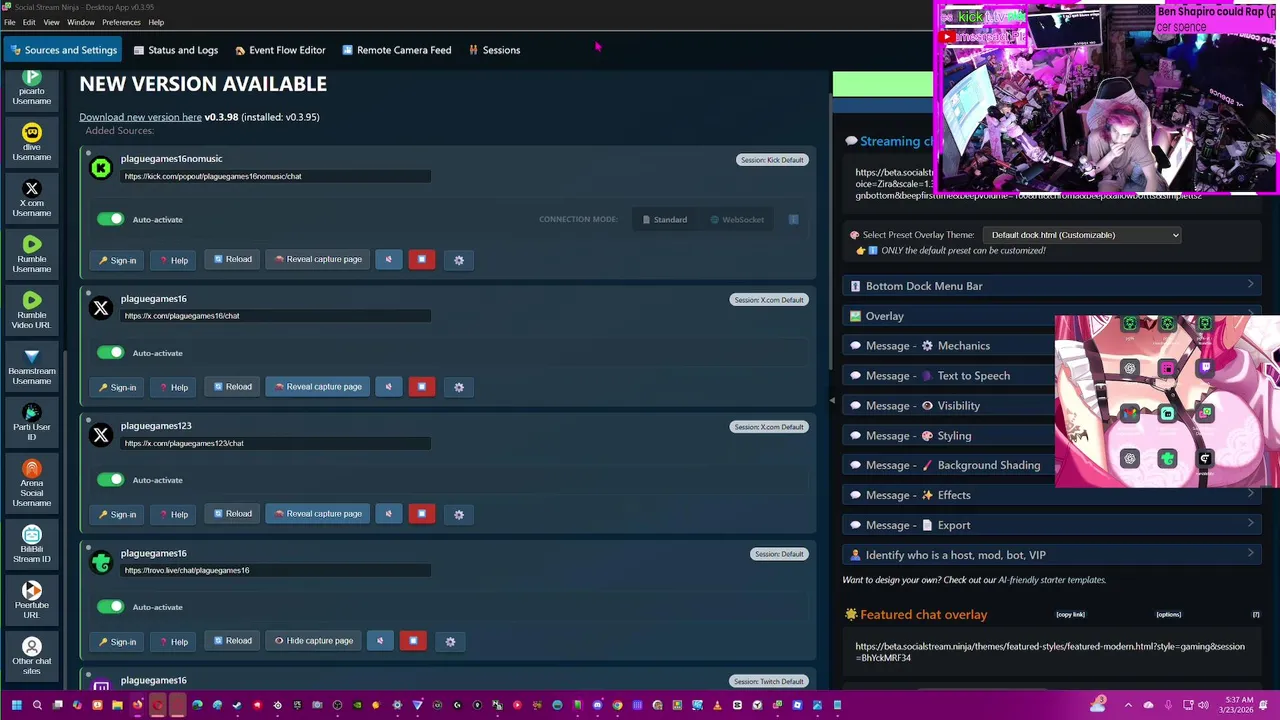Switch to Status and Logs tab
The width and height of the screenshot is (1280, 720).
(x=175, y=50)
